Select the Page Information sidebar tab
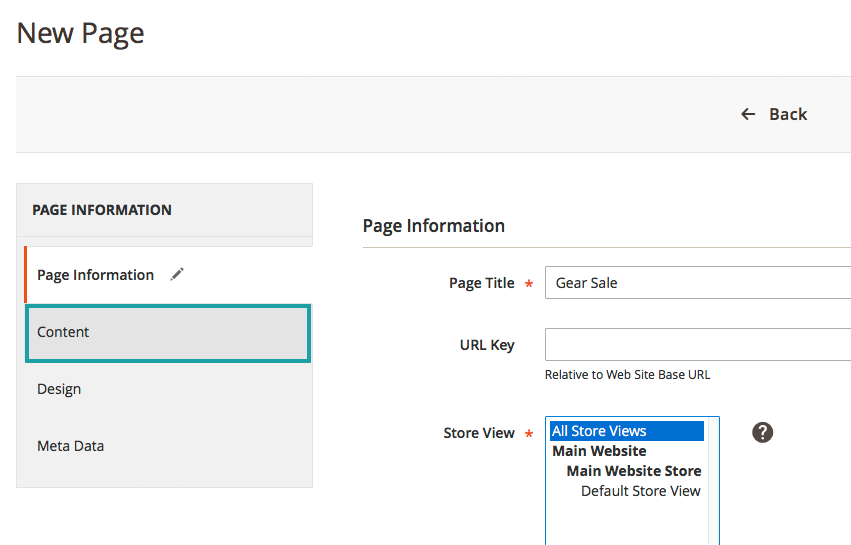Image resolution: width=851 pixels, height=545 pixels. pyautogui.click(x=168, y=275)
